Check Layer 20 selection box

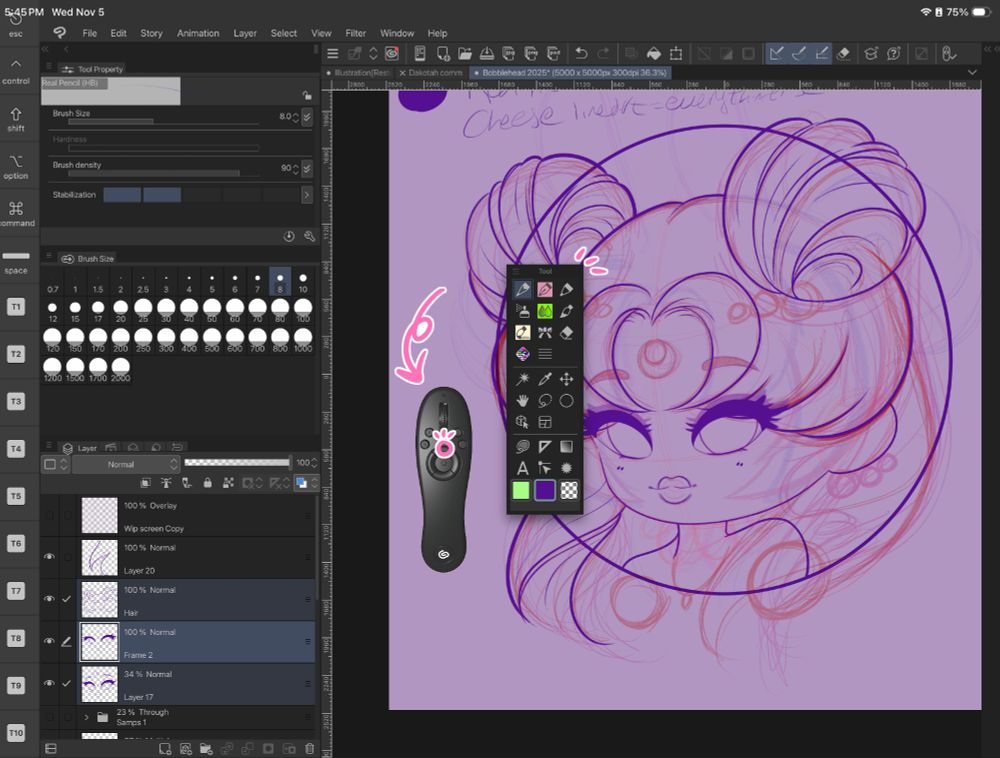[66, 557]
